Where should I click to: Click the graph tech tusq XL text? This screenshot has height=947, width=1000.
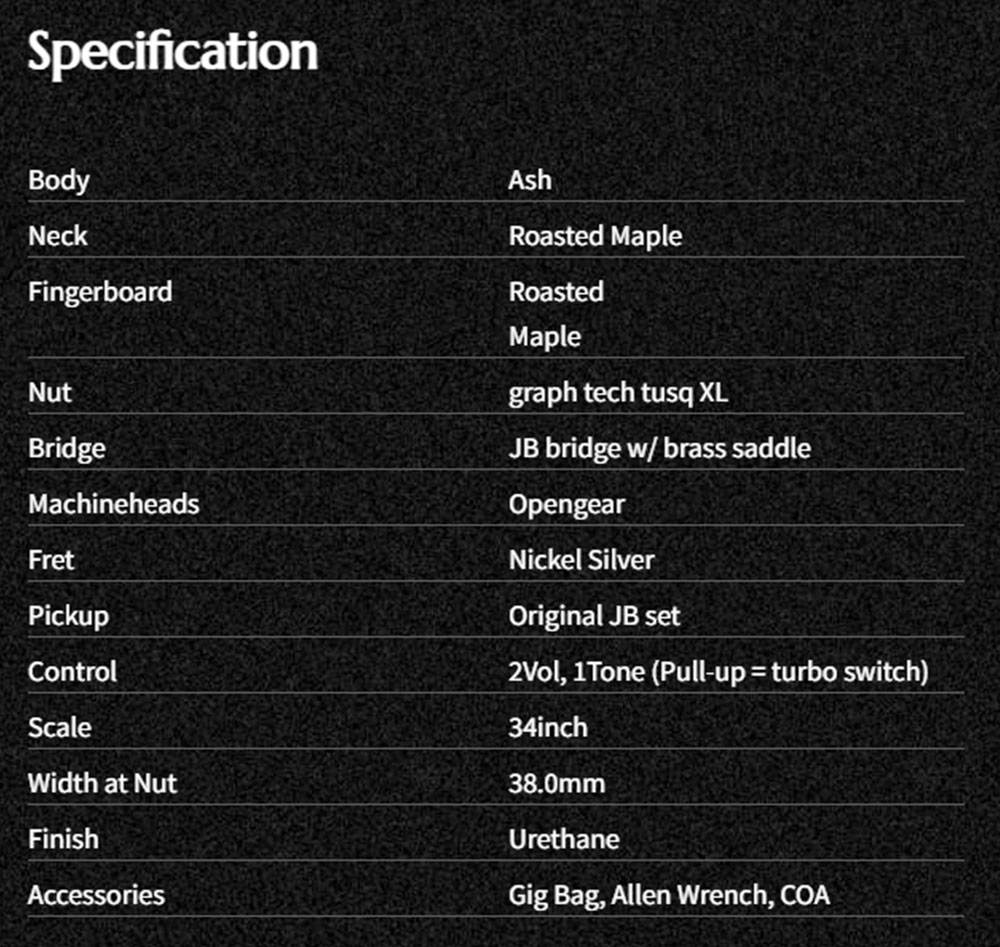click(x=618, y=393)
